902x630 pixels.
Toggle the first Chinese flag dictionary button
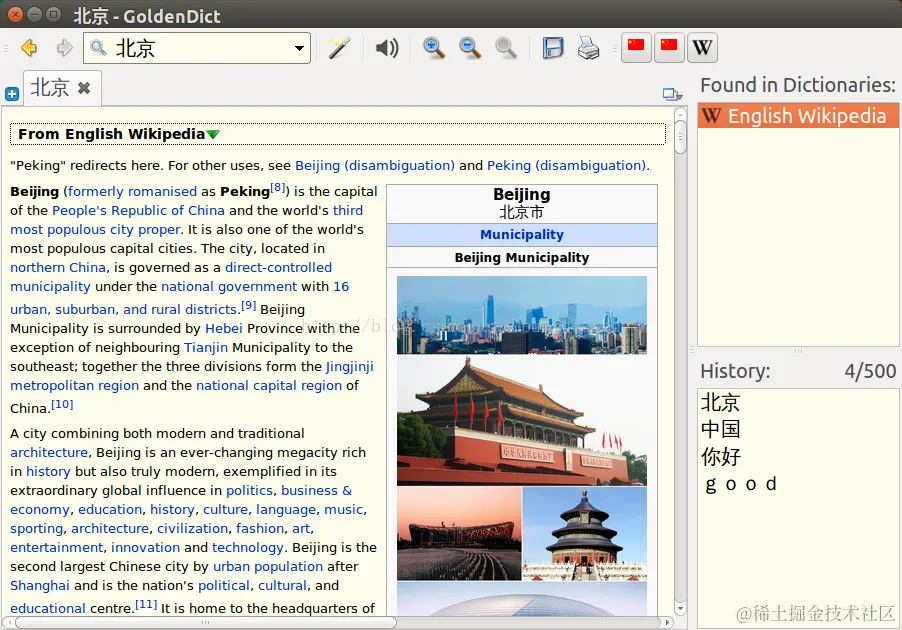coord(636,47)
